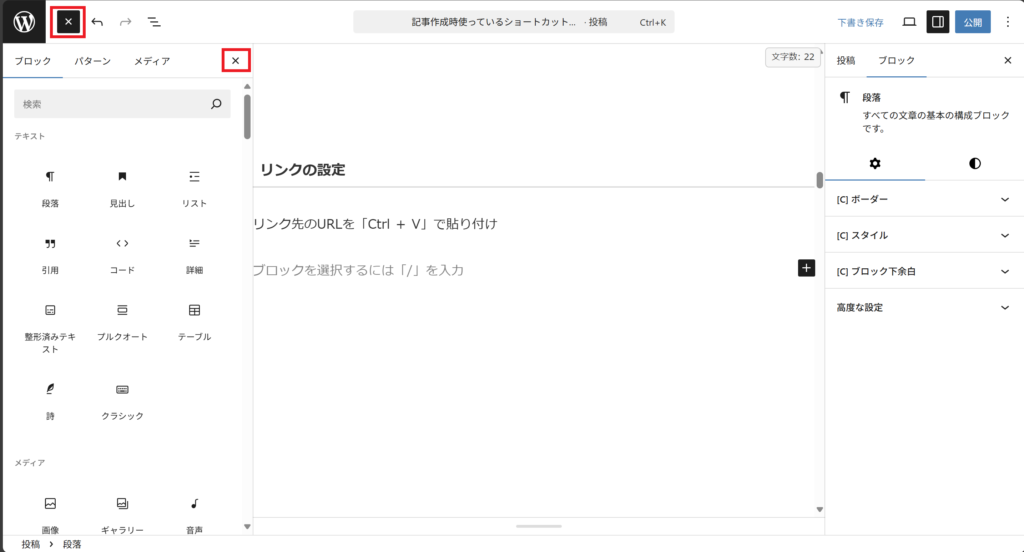Switch to the half-circle styles tab
This screenshot has width=1024, height=552.
(974, 163)
